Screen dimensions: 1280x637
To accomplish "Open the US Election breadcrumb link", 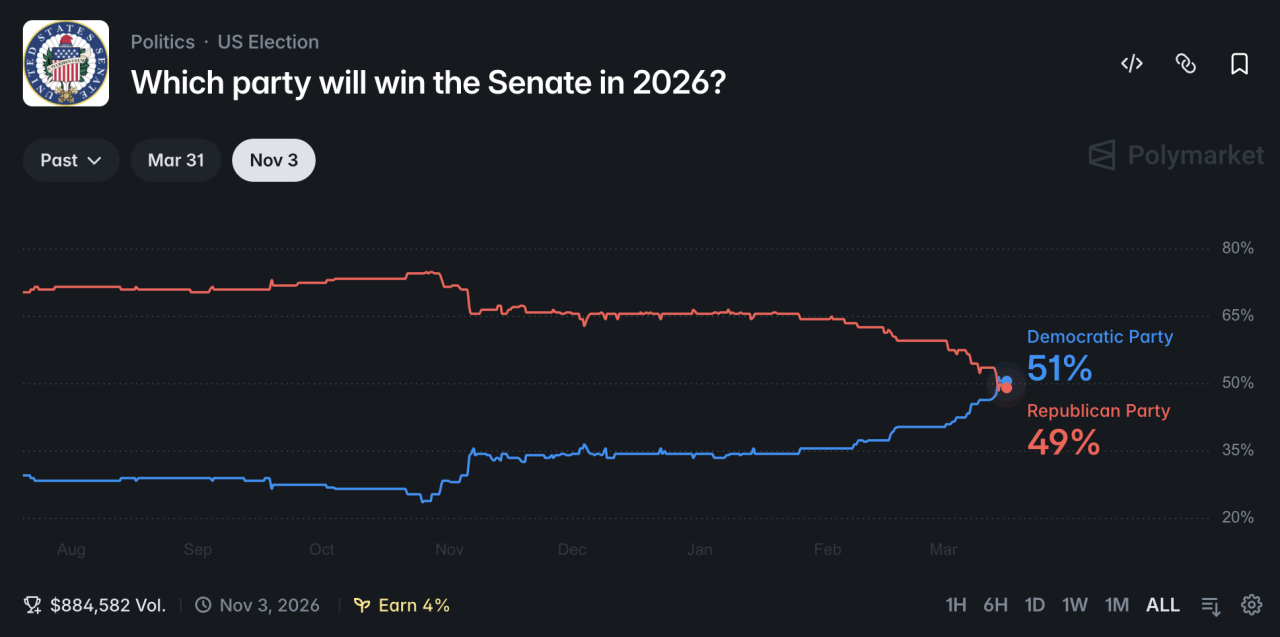I will coord(268,42).
